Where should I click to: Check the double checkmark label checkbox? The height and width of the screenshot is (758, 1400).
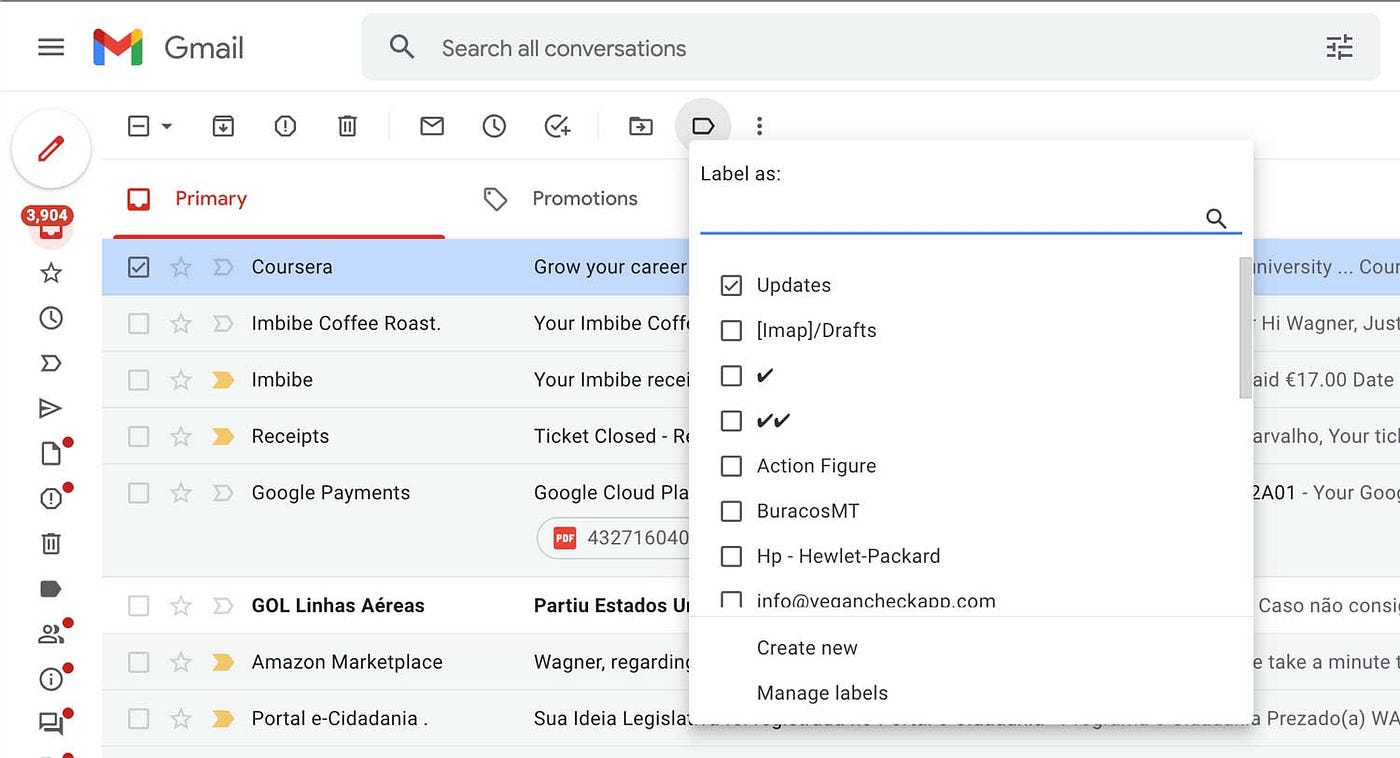click(x=731, y=420)
